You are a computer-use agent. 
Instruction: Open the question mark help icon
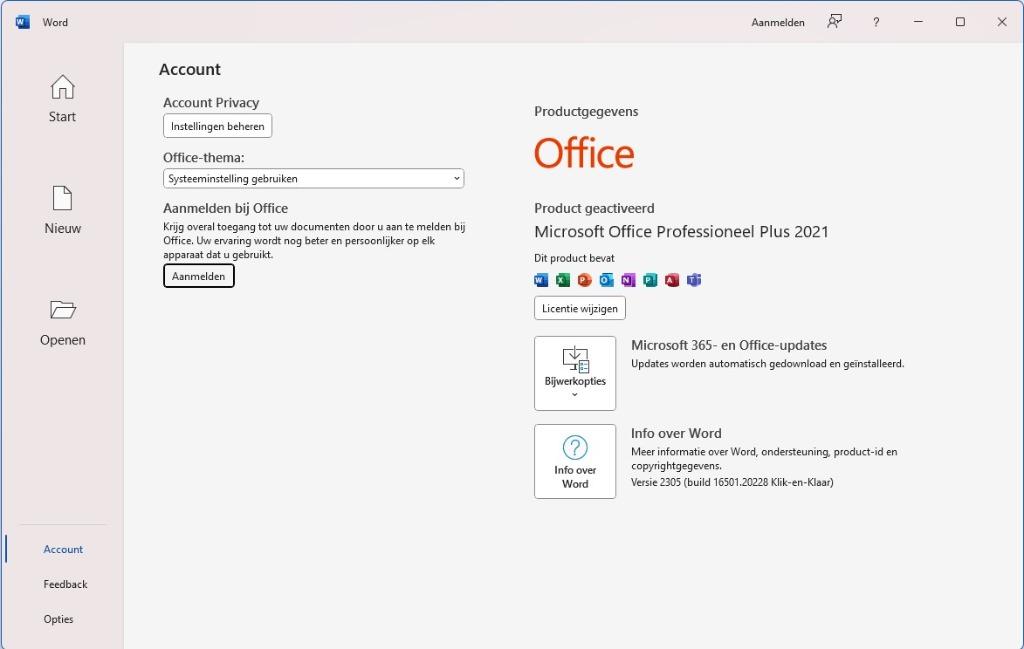coord(876,22)
